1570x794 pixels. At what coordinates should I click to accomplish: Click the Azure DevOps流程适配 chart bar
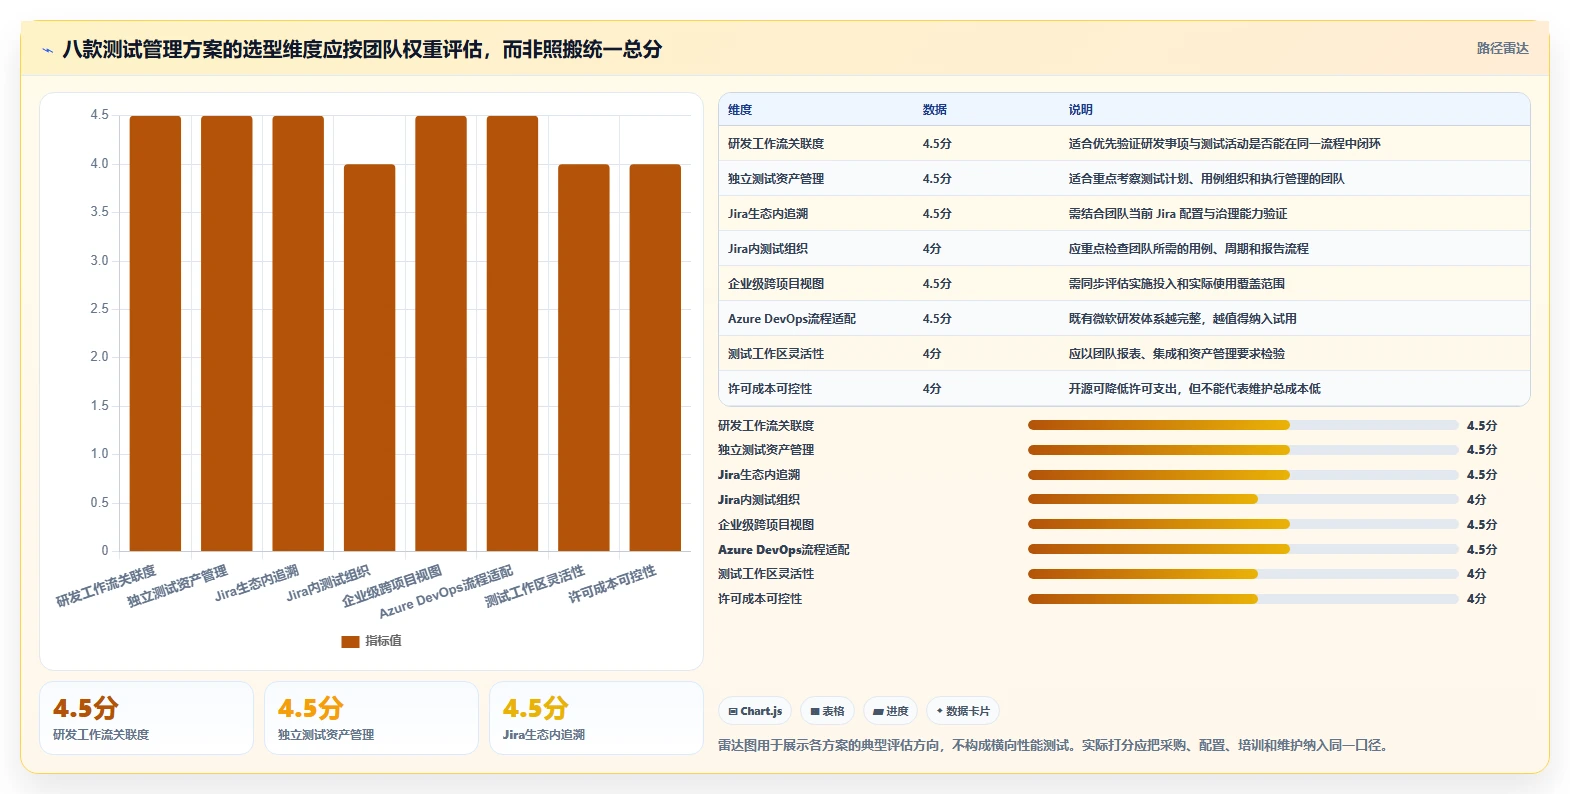tap(512, 333)
